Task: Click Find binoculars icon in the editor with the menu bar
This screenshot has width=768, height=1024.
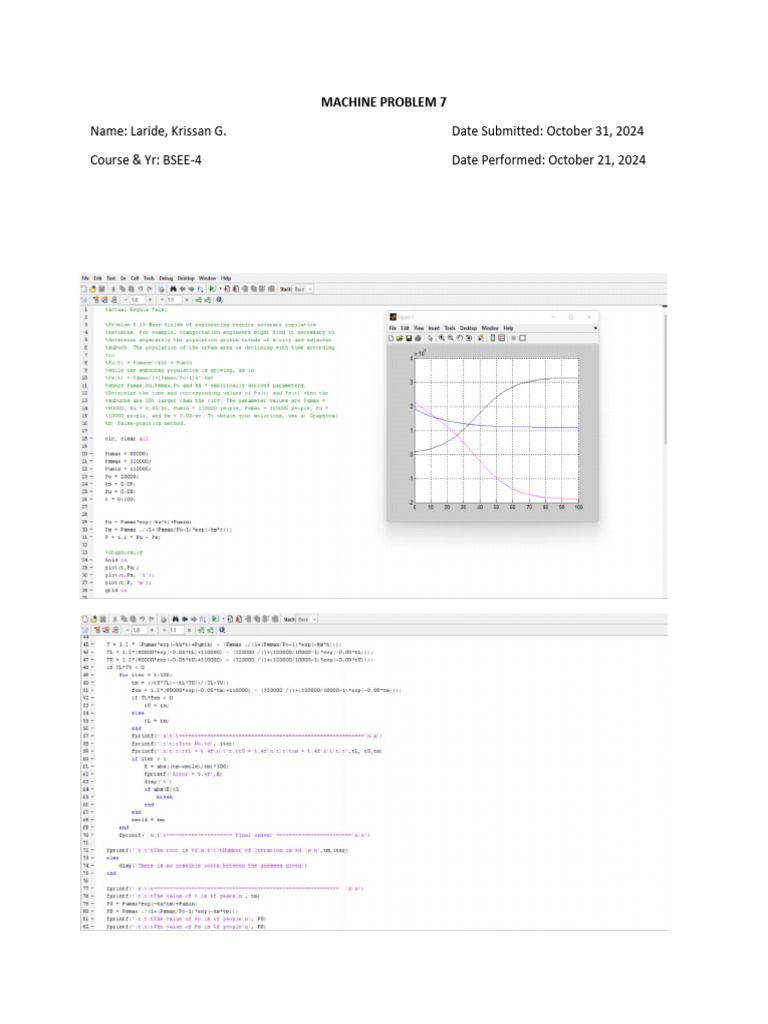Action: click(173, 289)
